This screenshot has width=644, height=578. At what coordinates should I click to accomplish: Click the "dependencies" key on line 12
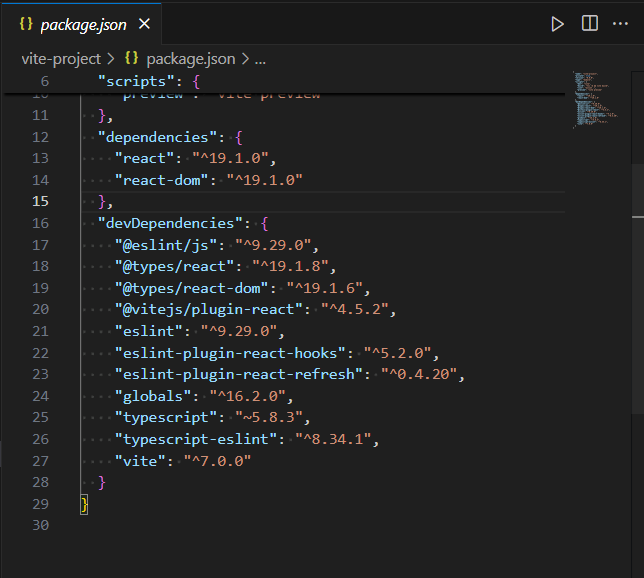tap(157, 137)
